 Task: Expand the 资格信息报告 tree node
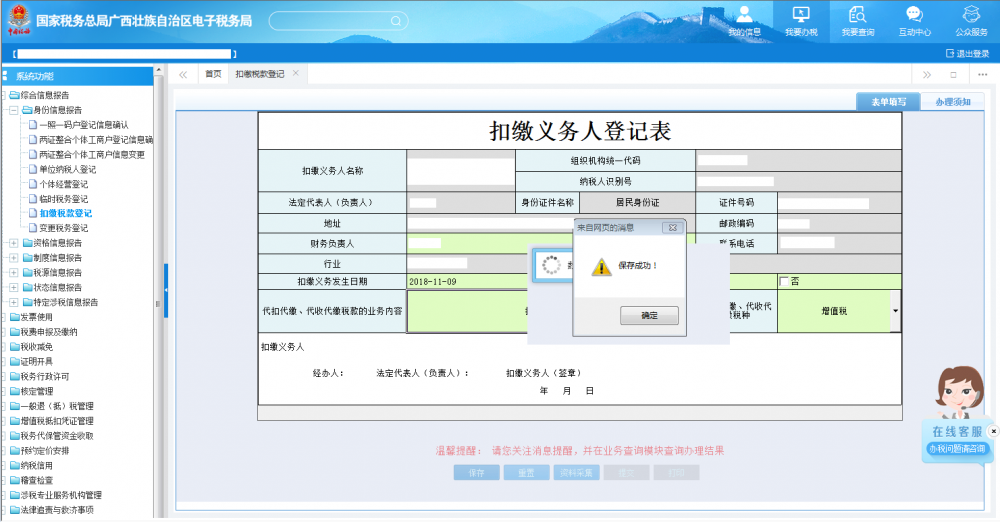pyautogui.click(x=13, y=243)
